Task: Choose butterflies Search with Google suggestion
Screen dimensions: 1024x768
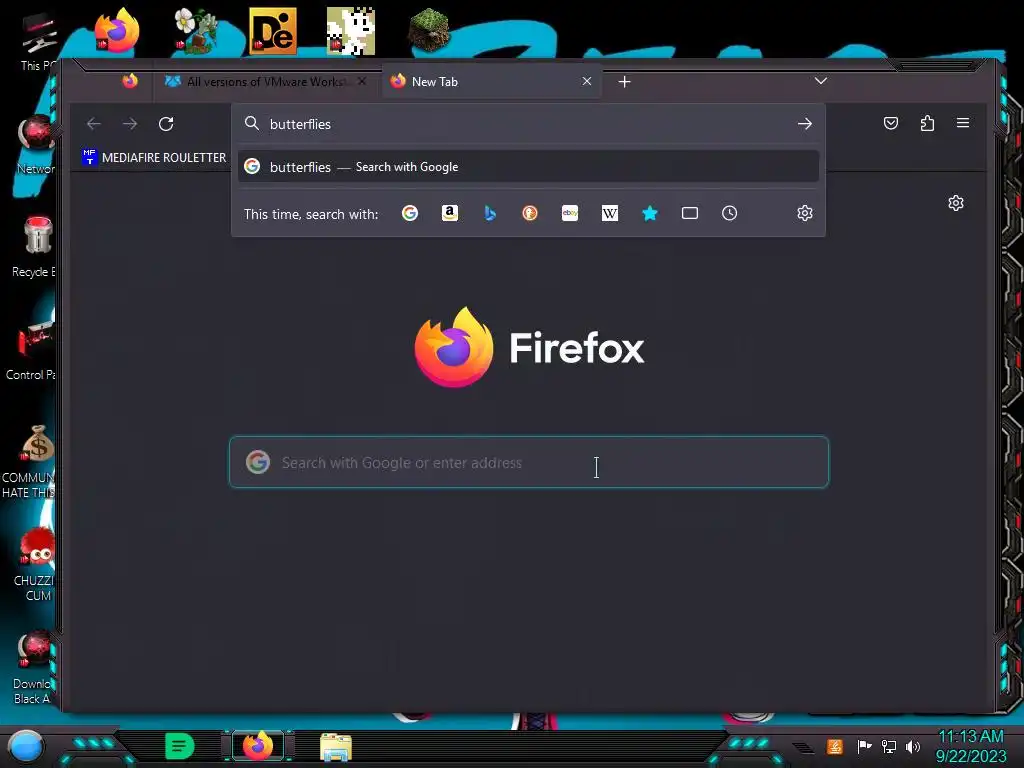Action: click(528, 167)
